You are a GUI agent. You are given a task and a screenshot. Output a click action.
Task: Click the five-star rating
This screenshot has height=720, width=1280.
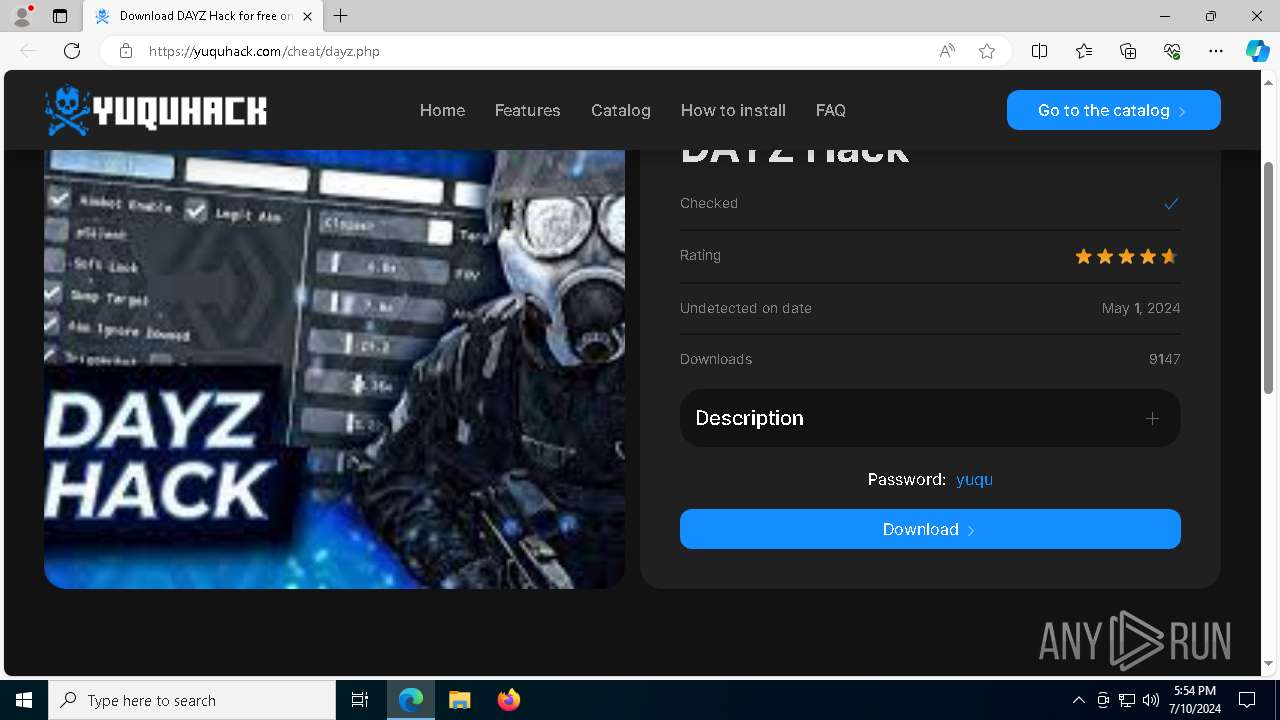point(1126,256)
